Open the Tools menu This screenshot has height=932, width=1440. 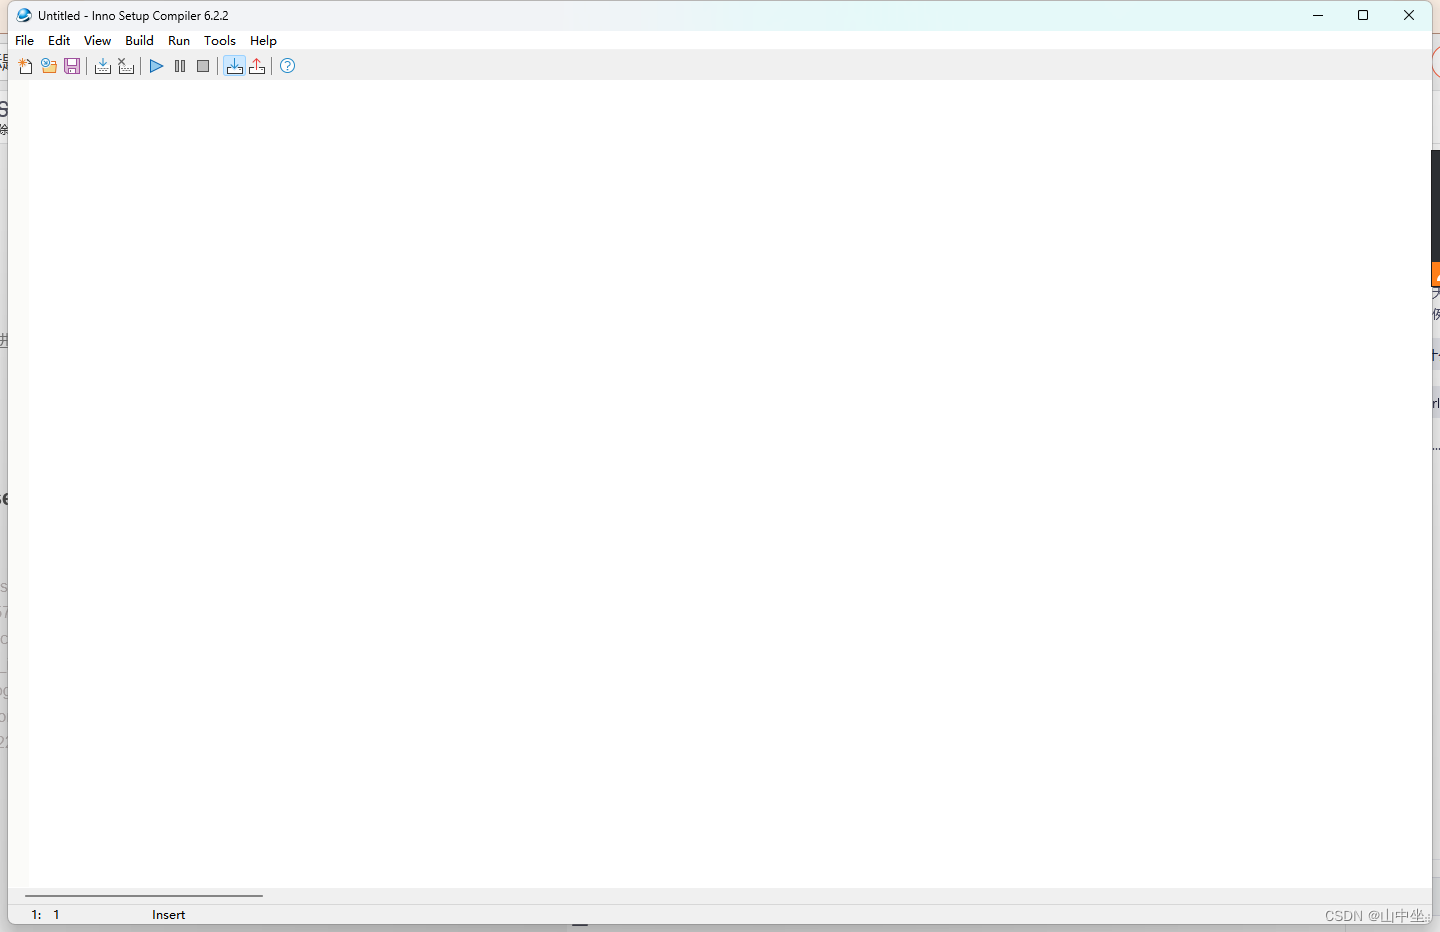coord(220,41)
